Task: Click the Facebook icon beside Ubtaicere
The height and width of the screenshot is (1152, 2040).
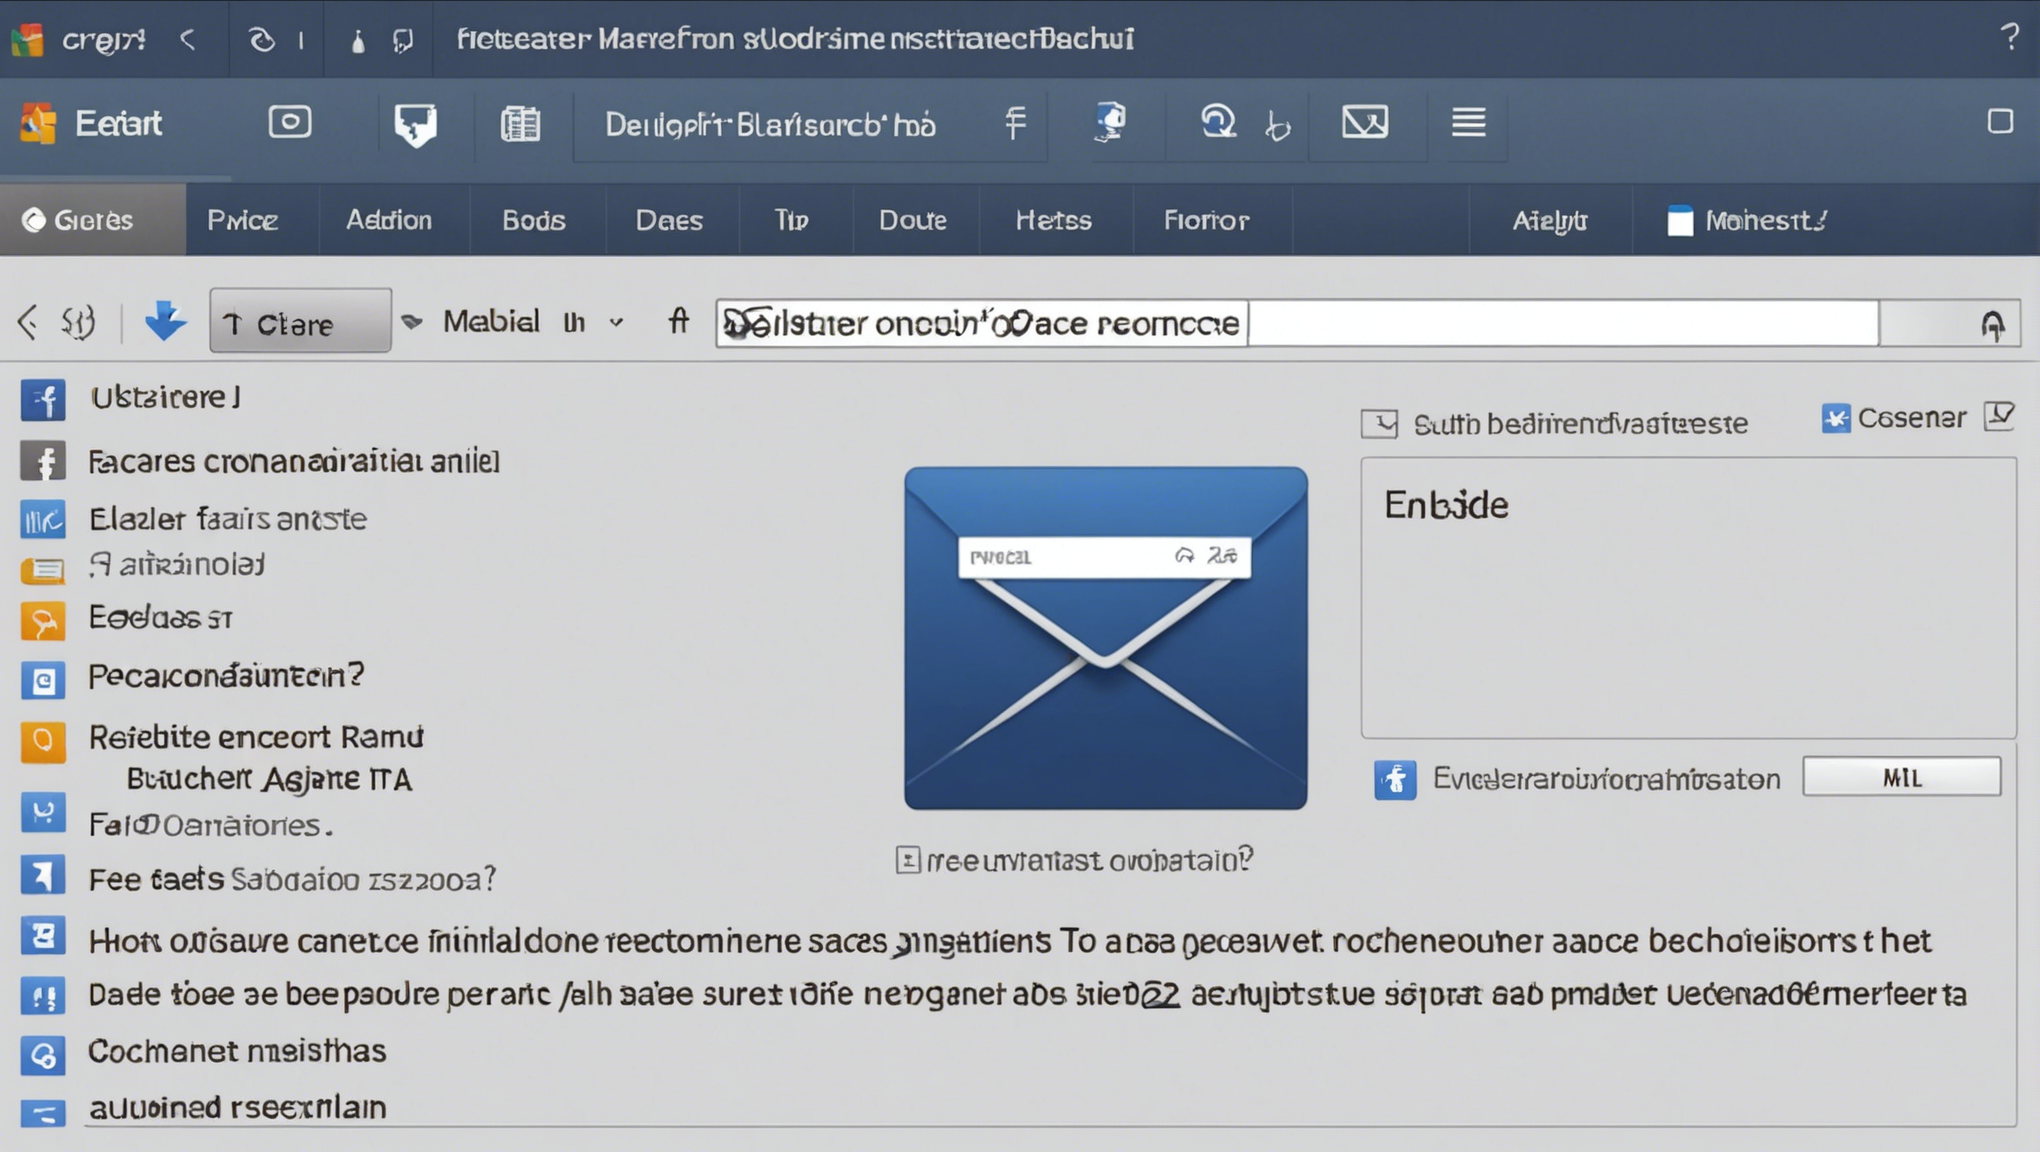Action: pos(43,400)
